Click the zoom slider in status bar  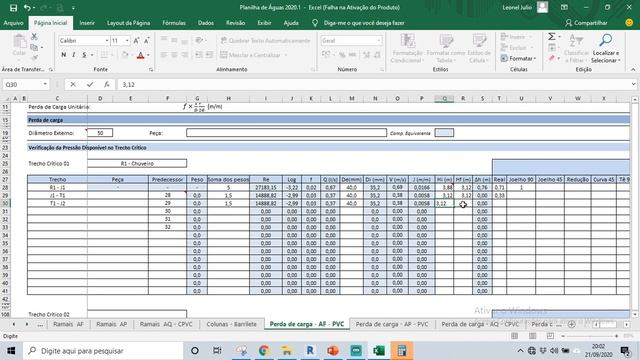[x=590, y=336]
